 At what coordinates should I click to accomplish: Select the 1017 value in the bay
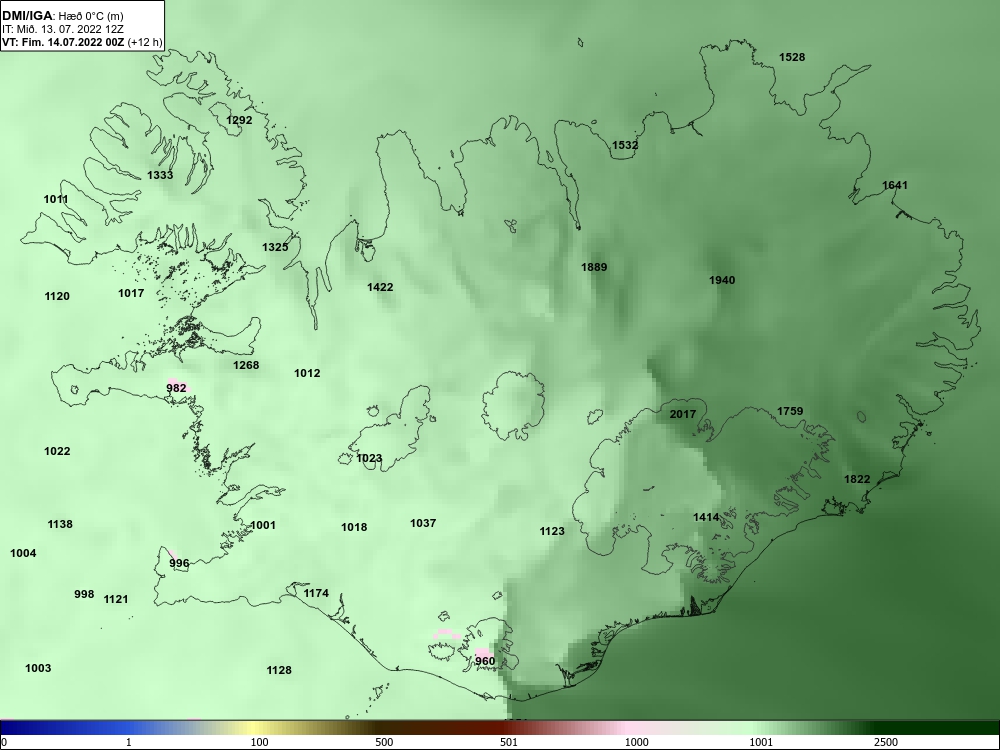[131, 293]
